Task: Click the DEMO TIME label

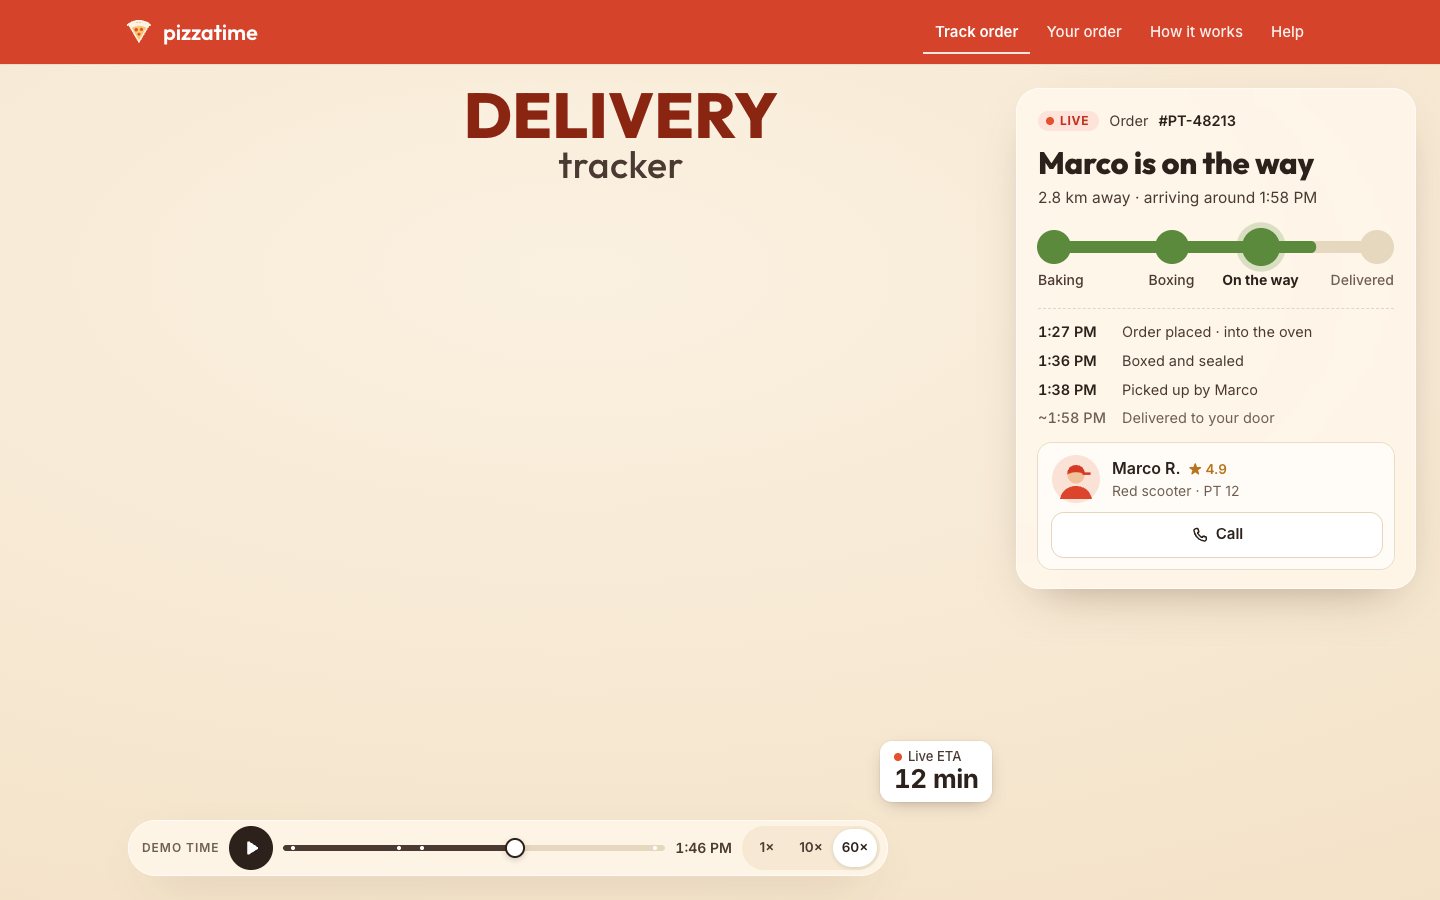Action: point(180,848)
